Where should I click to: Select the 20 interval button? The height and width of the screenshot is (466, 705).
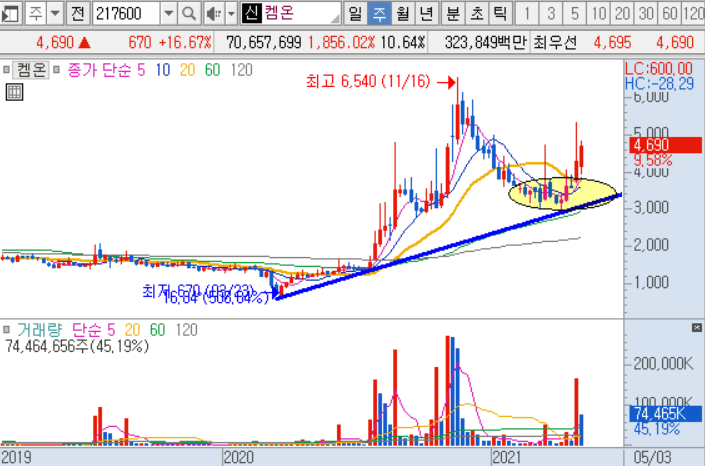point(622,13)
